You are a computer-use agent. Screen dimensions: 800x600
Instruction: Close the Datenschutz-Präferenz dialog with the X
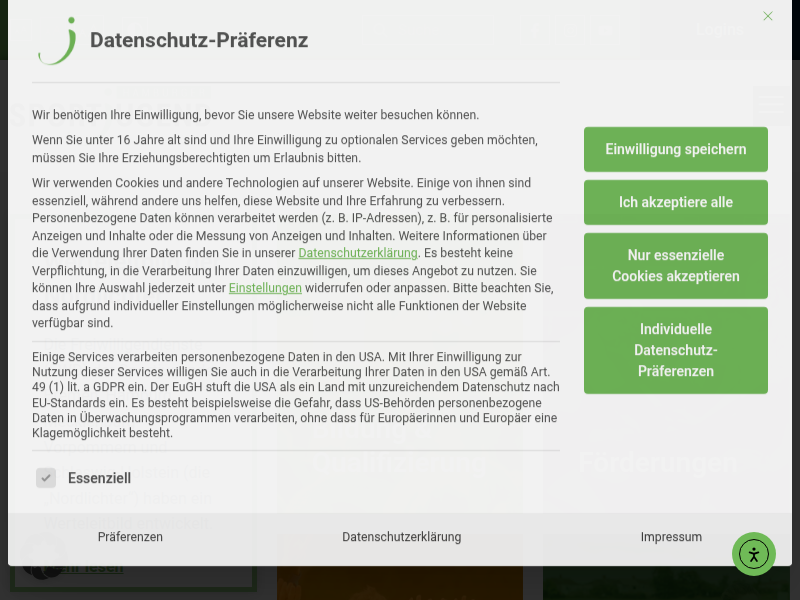click(x=768, y=16)
